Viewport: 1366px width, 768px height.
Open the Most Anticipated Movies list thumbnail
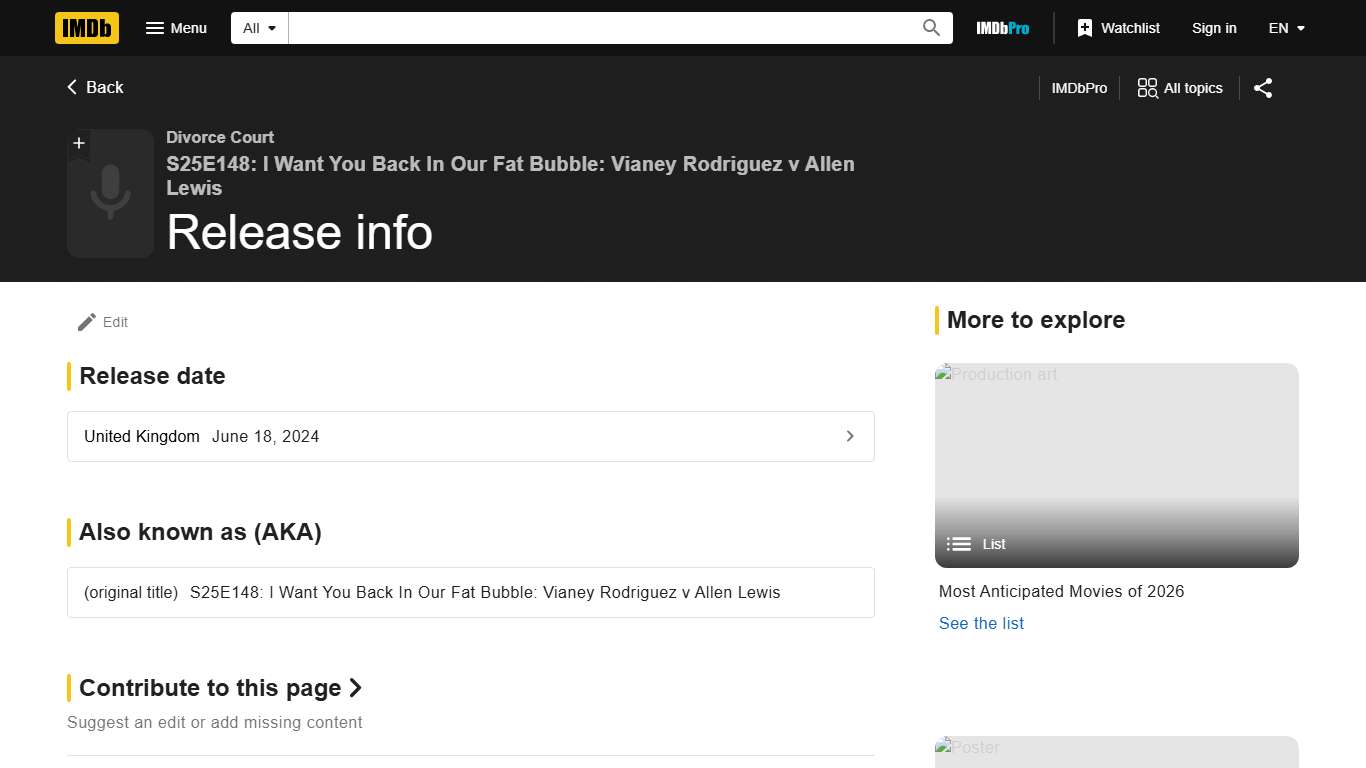click(x=1116, y=465)
